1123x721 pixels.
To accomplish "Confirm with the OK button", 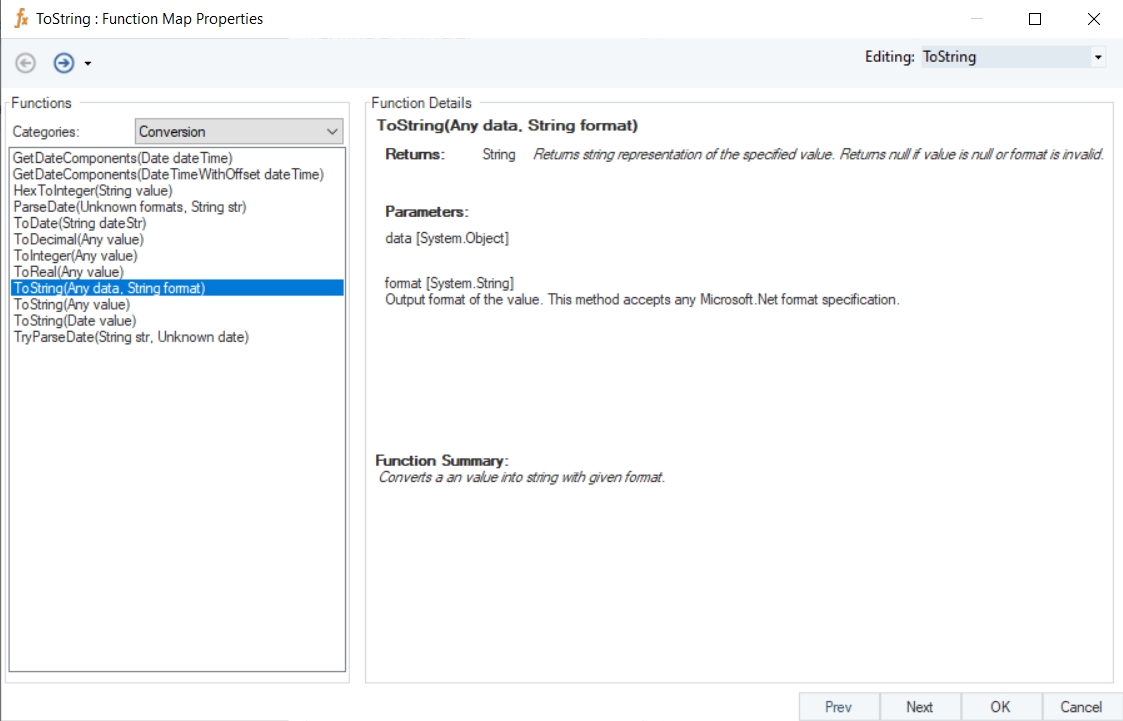I will 1001,707.
